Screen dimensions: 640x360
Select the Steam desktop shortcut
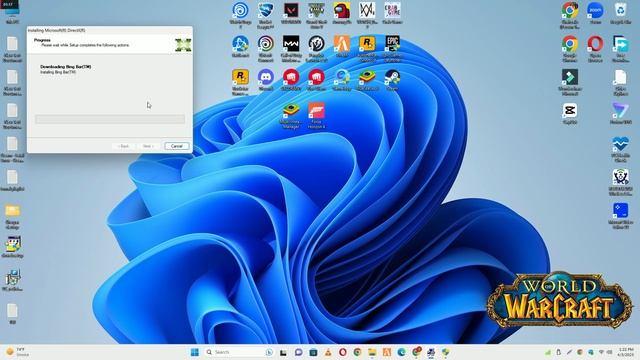tap(392, 79)
